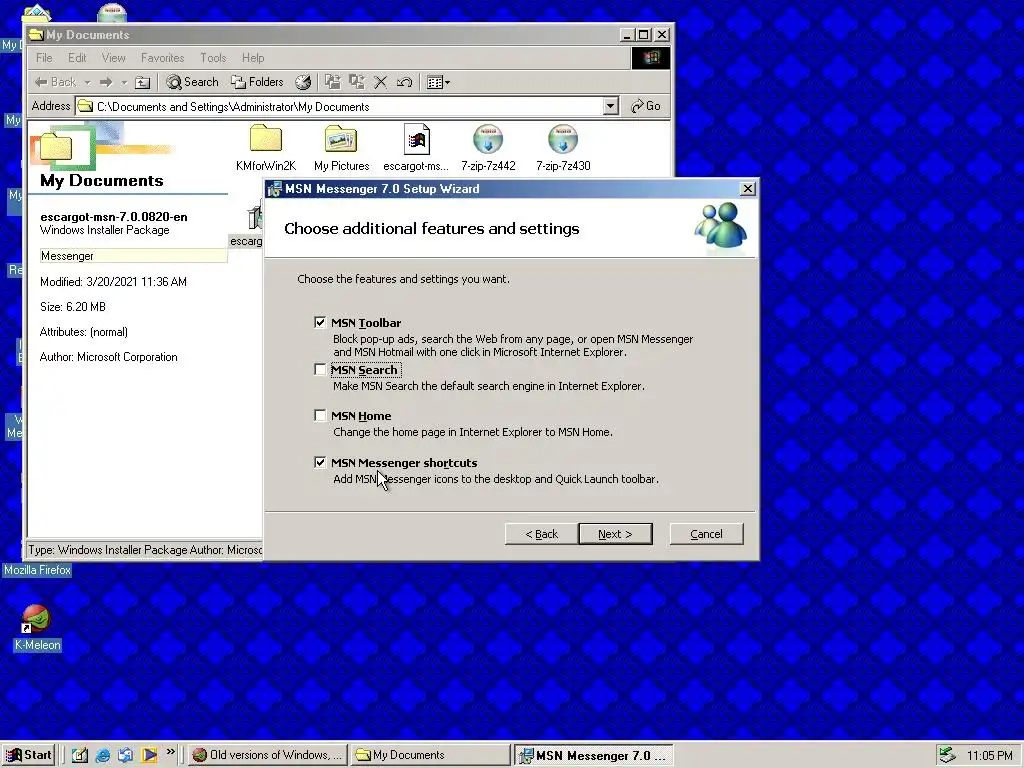Expand the Back history dropdown arrow

(x=88, y=82)
